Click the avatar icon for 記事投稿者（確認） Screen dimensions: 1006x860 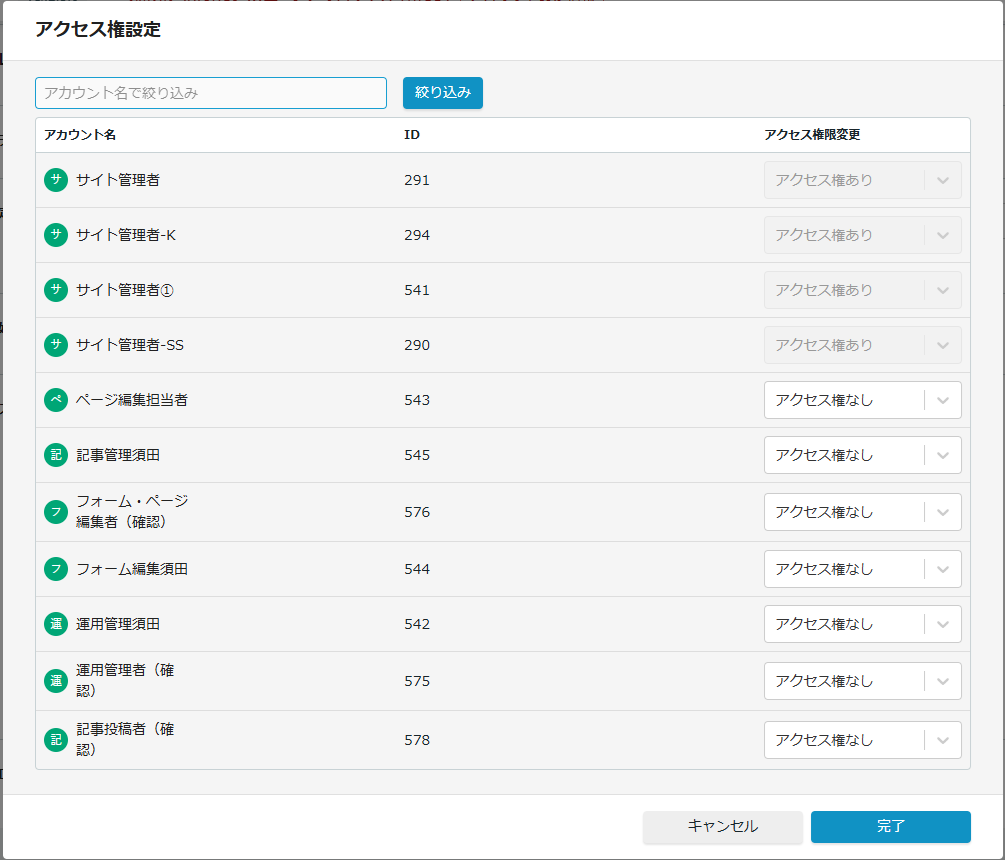click(x=56, y=740)
